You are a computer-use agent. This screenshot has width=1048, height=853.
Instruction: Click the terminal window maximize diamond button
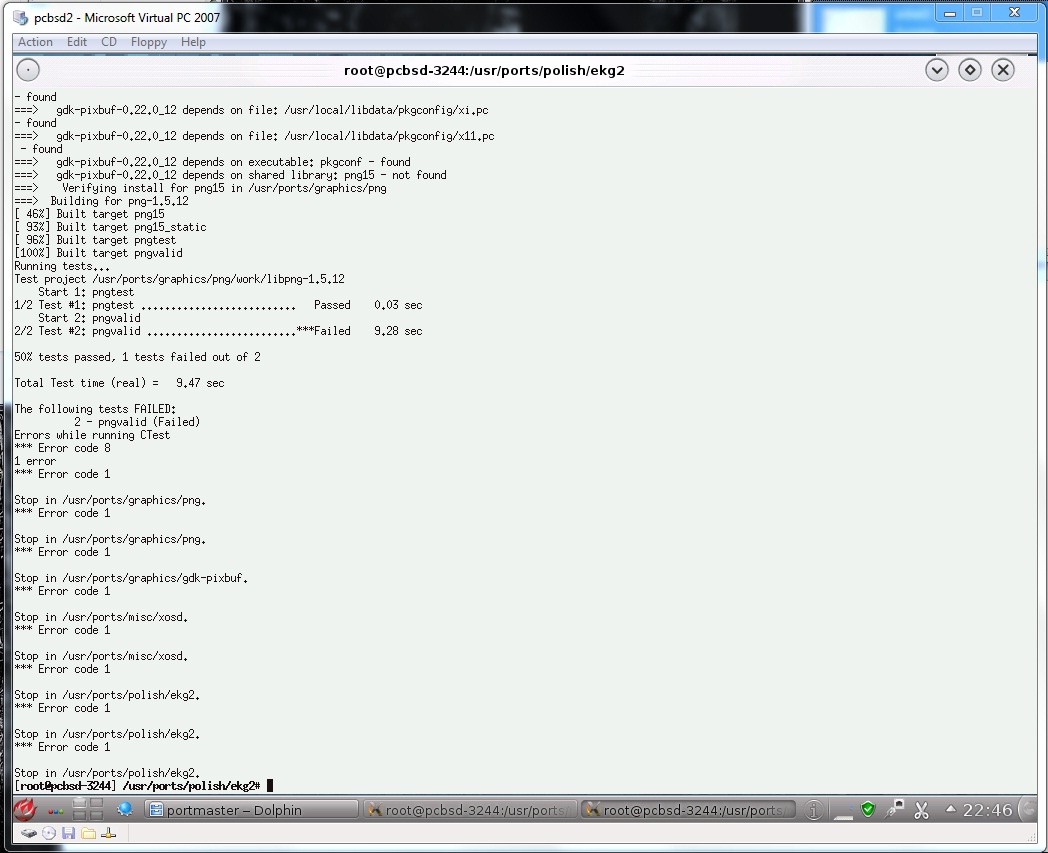(970, 70)
